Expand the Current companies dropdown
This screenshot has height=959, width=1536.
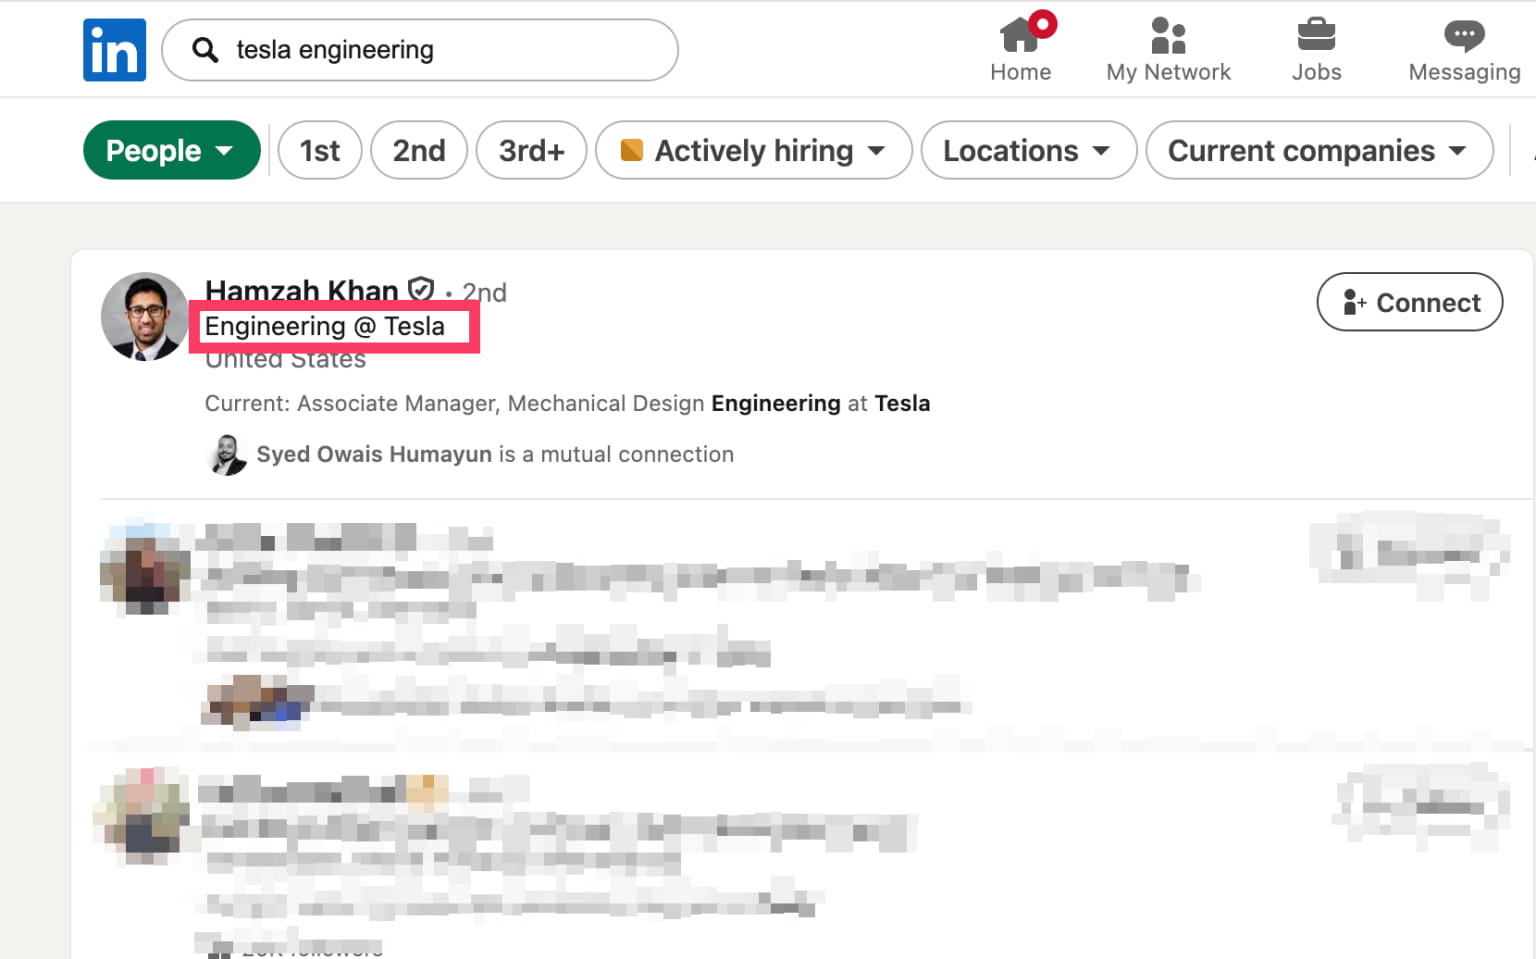(x=1318, y=150)
